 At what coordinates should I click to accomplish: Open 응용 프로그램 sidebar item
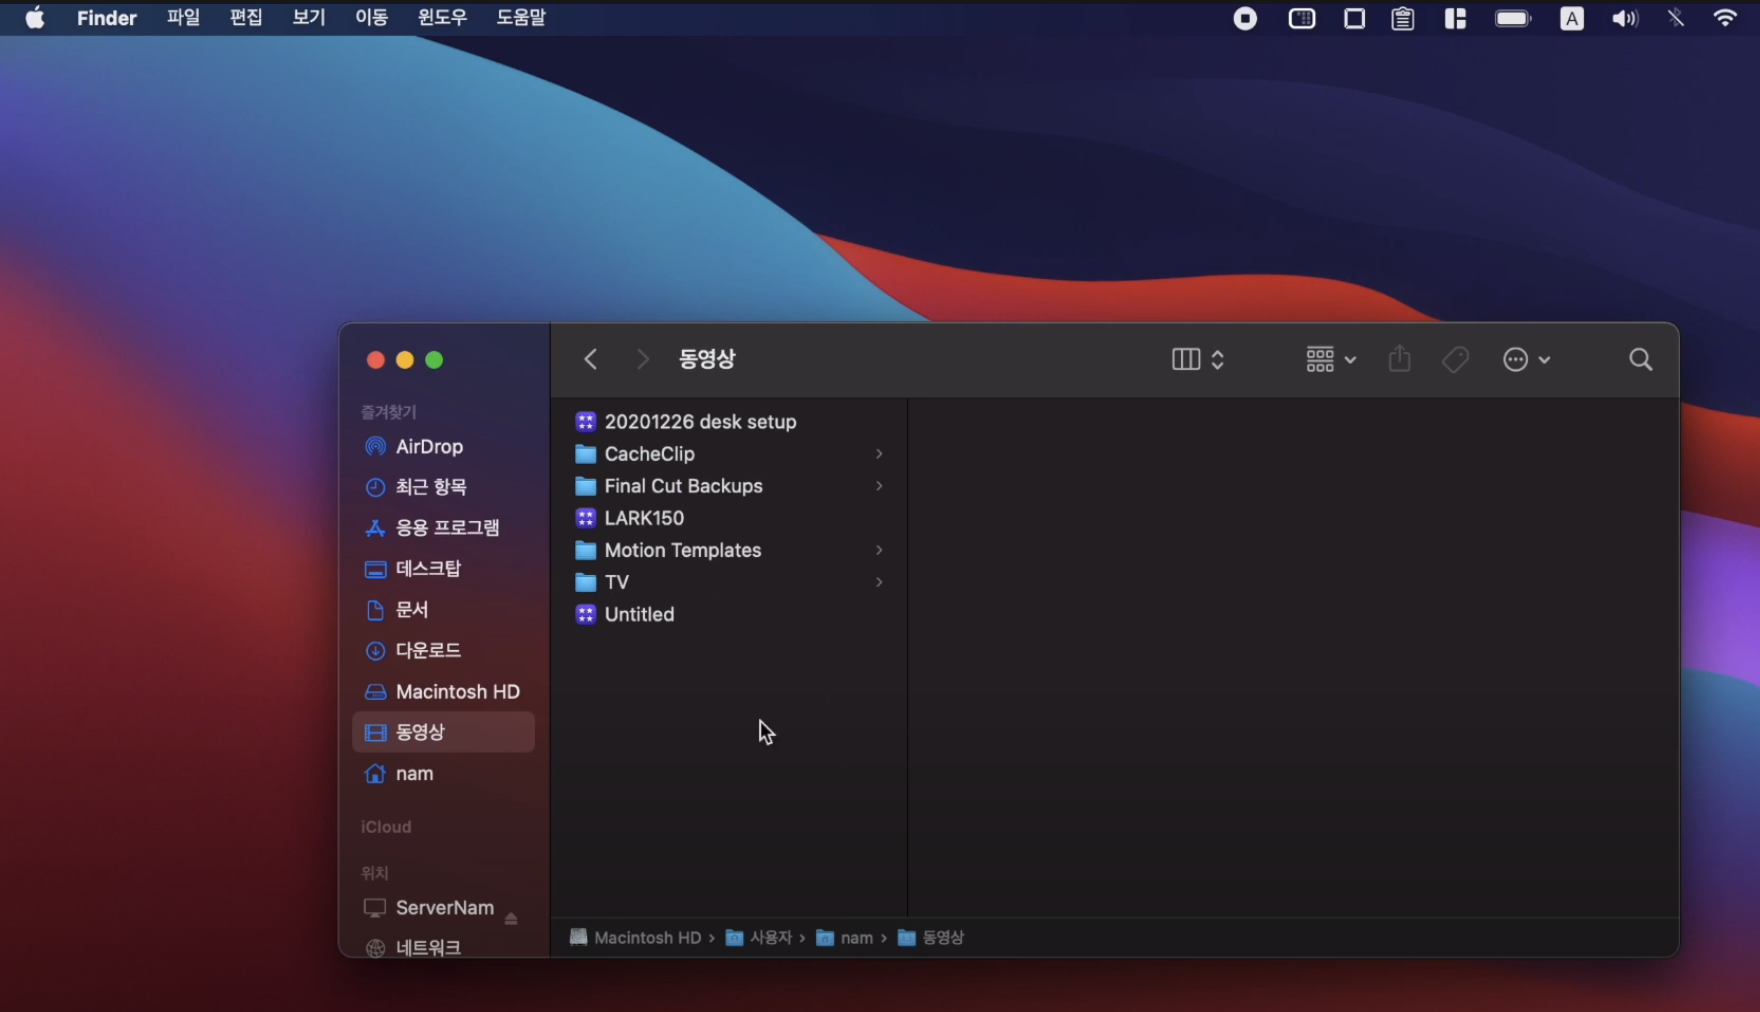pyautogui.click(x=443, y=528)
